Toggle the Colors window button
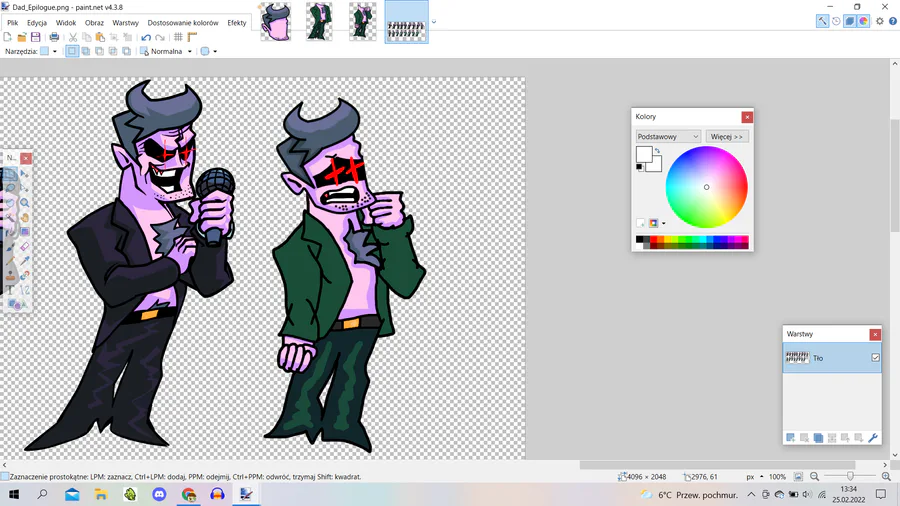 click(864, 21)
